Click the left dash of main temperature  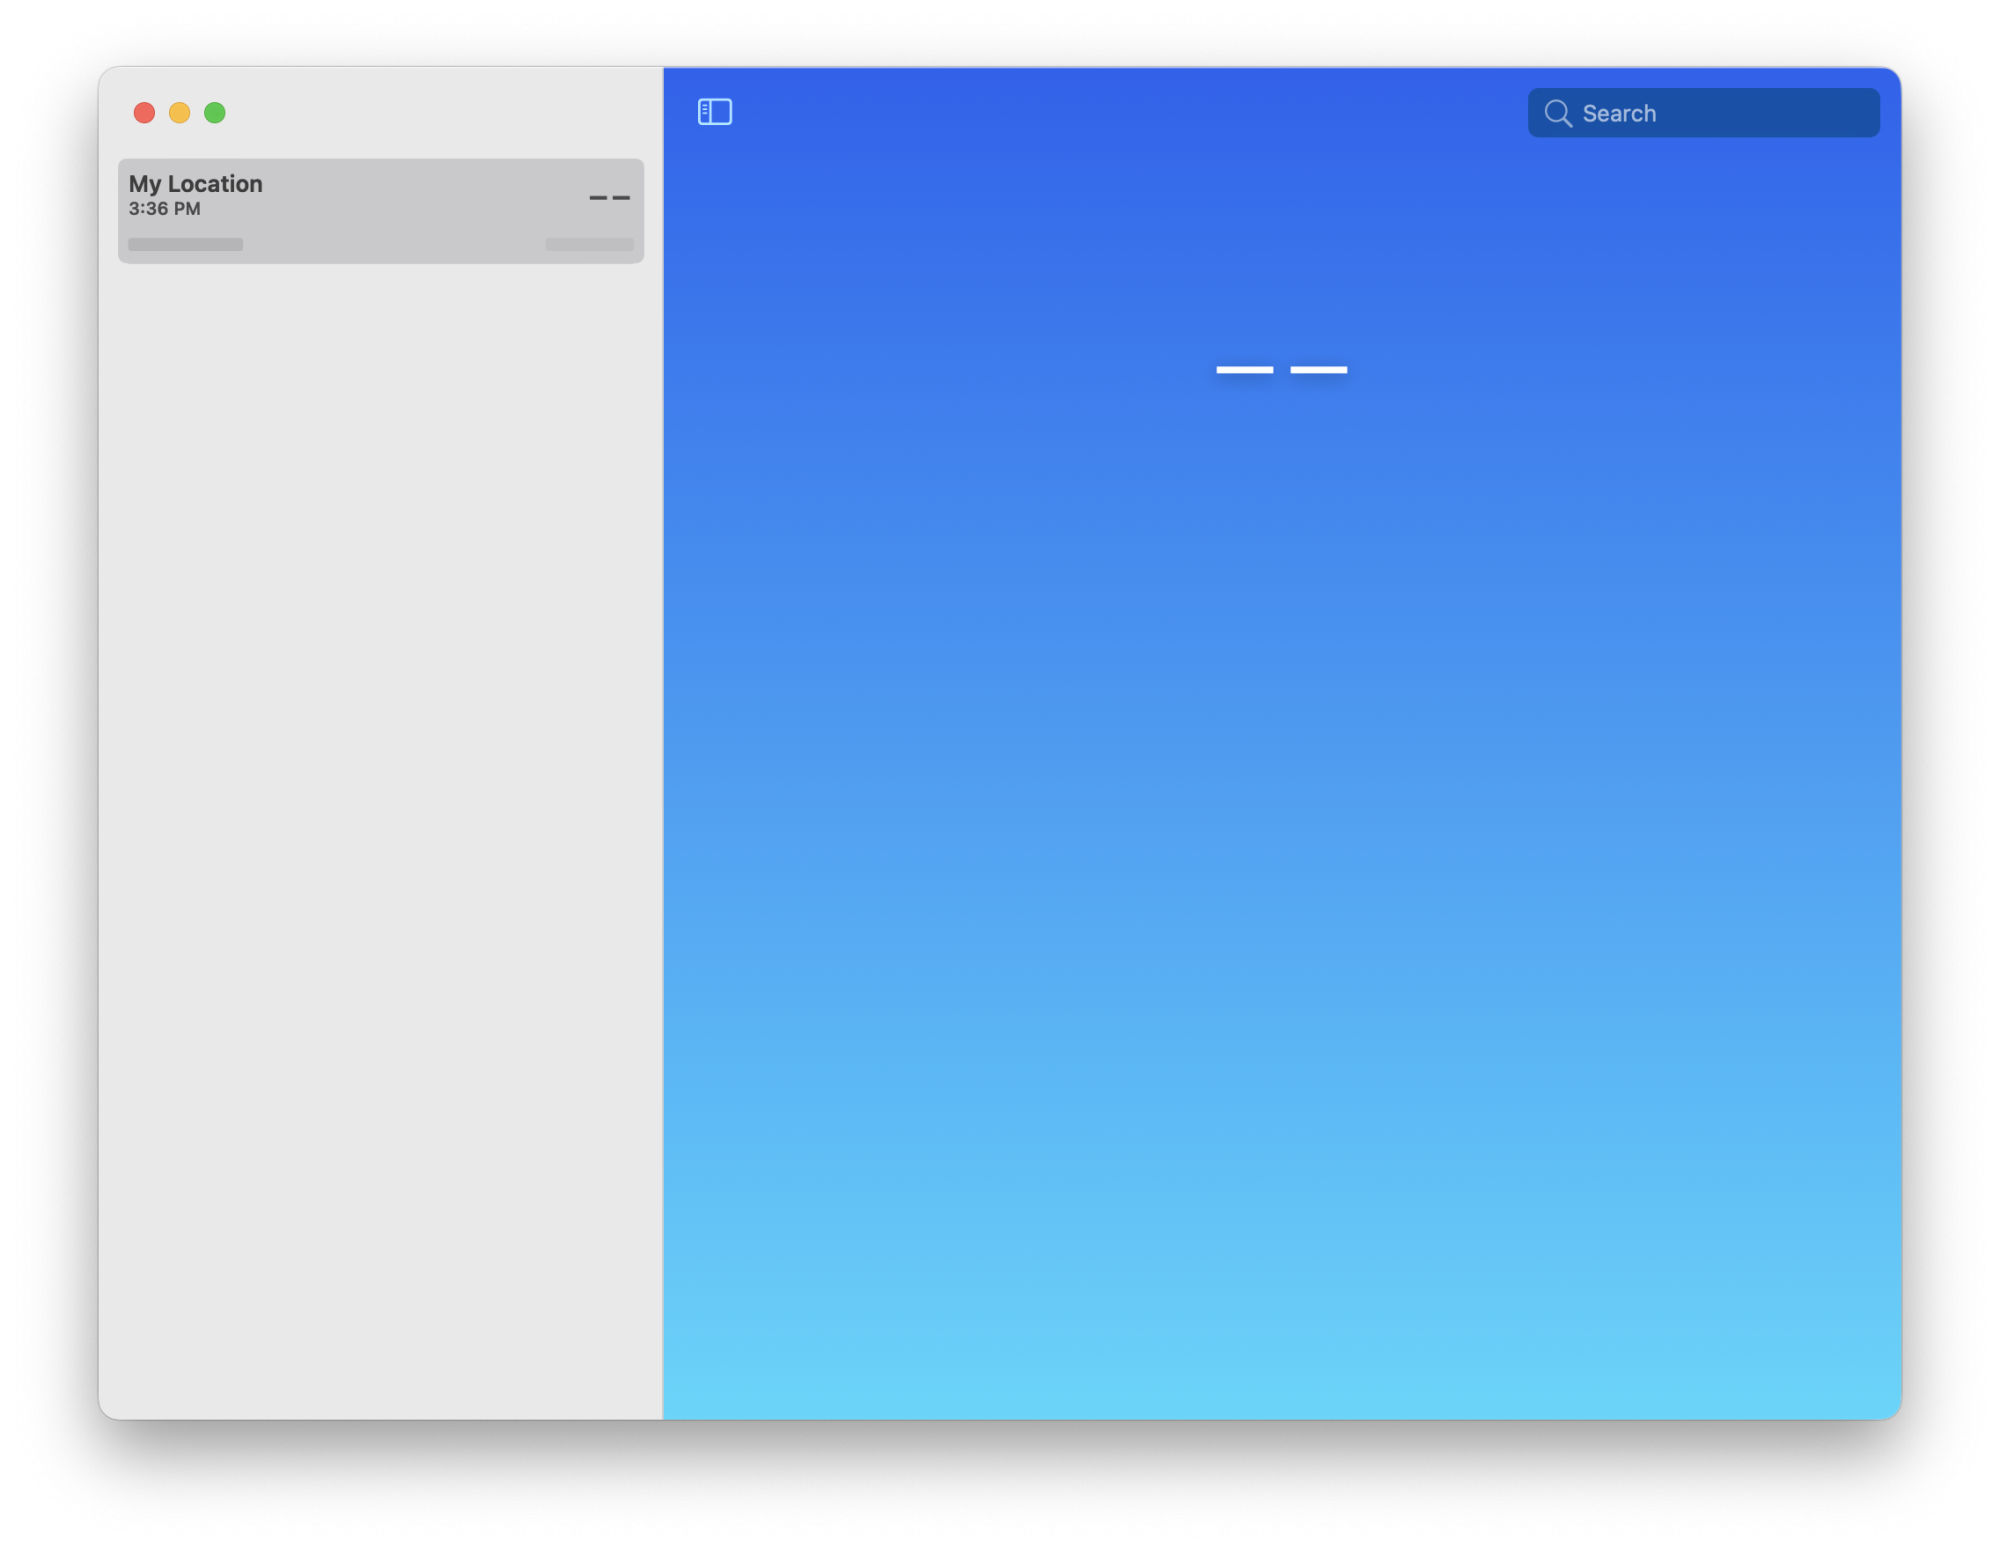point(1244,370)
